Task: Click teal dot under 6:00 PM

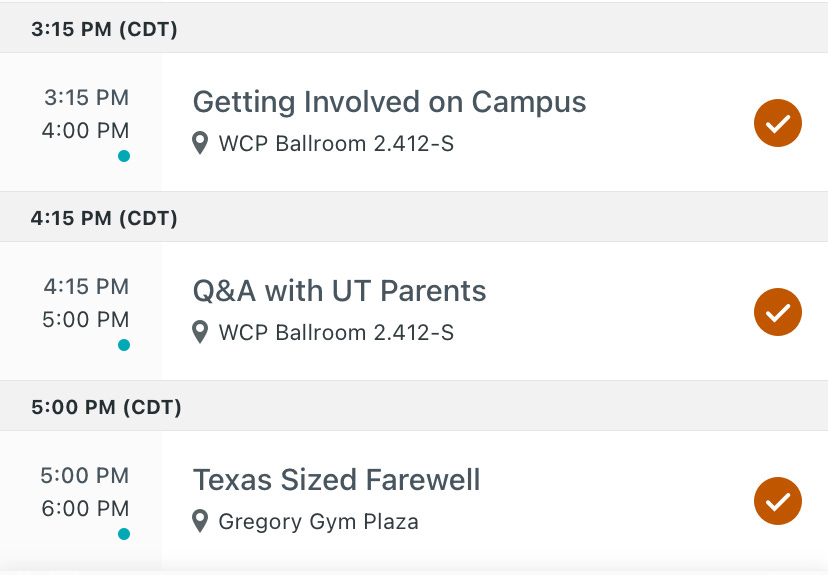Action: (x=124, y=534)
